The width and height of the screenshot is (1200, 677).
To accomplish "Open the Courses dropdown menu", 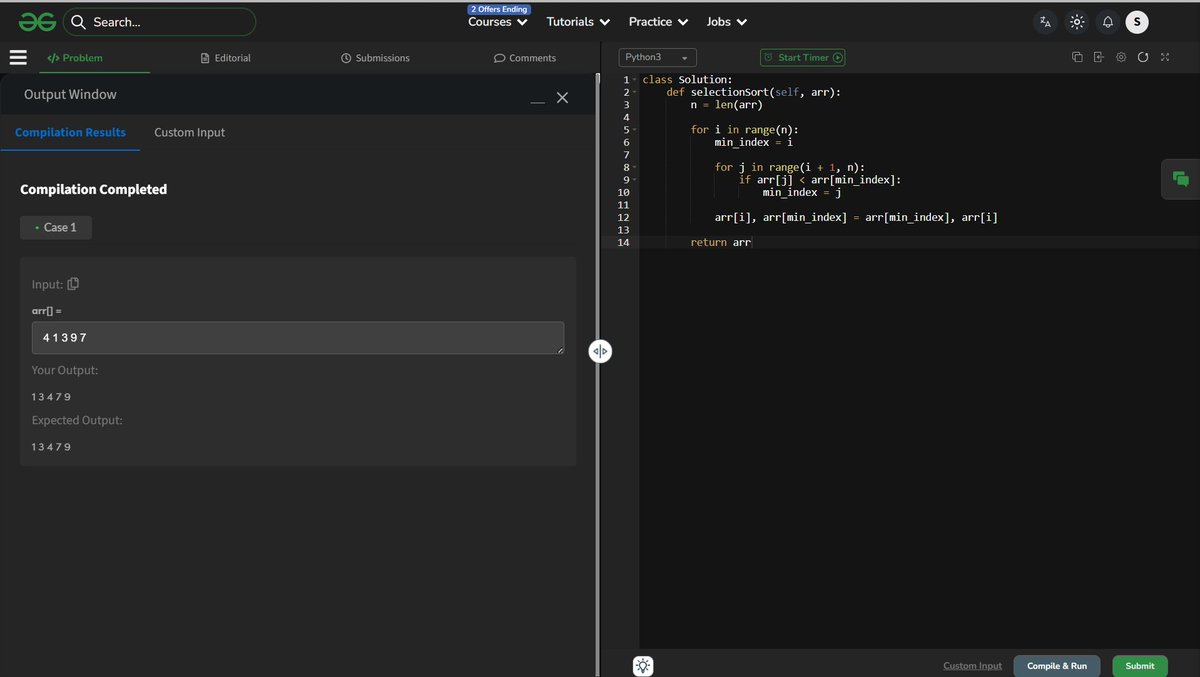I will (498, 22).
